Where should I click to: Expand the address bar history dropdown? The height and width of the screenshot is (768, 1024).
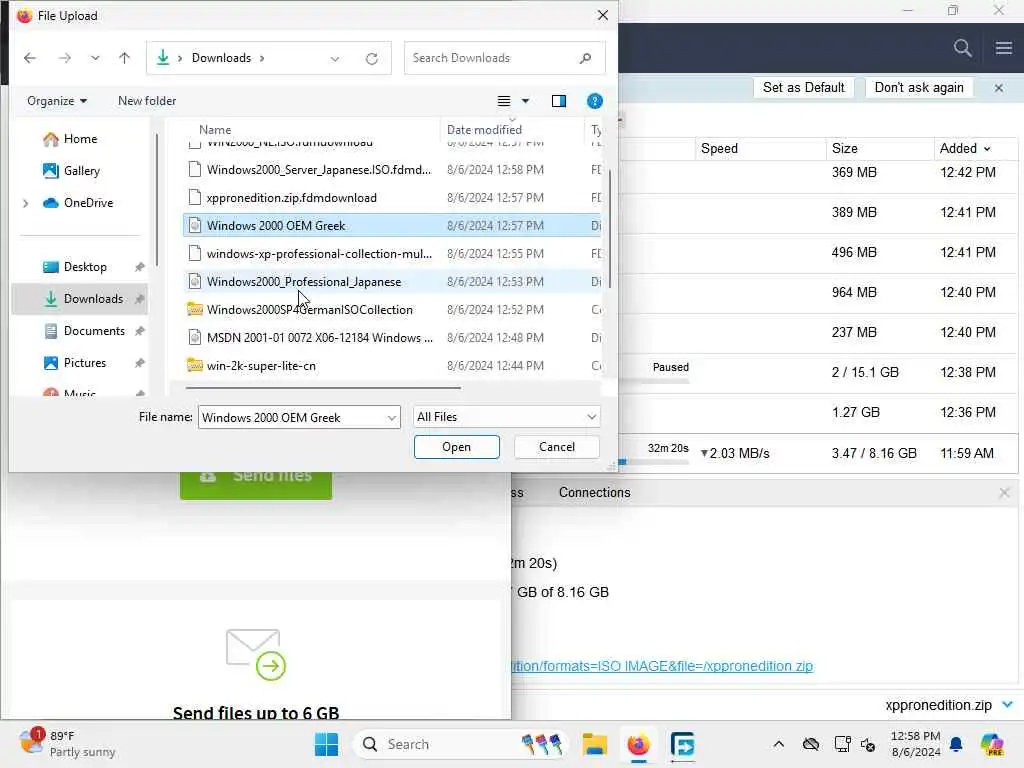pos(335,59)
